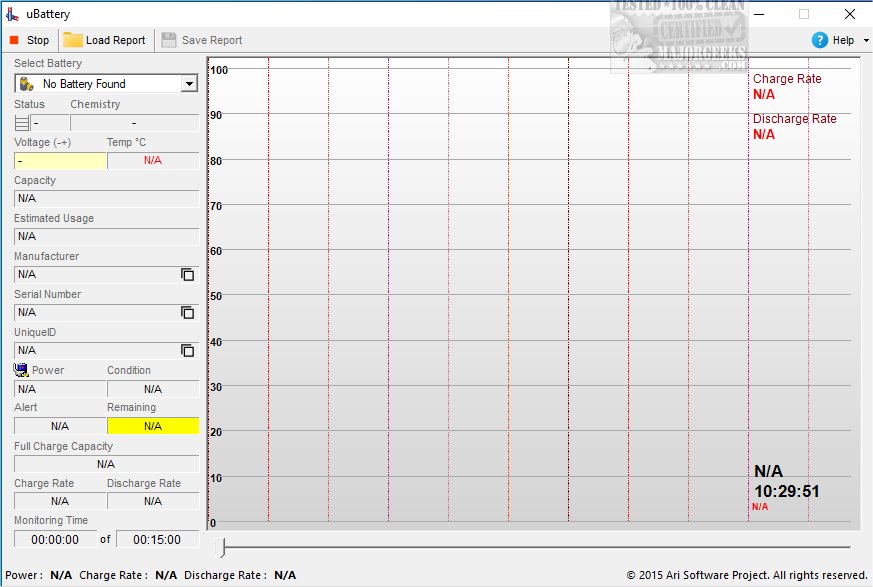Click the yellow Voltage field
The width and height of the screenshot is (873, 587).
[60, 160]
